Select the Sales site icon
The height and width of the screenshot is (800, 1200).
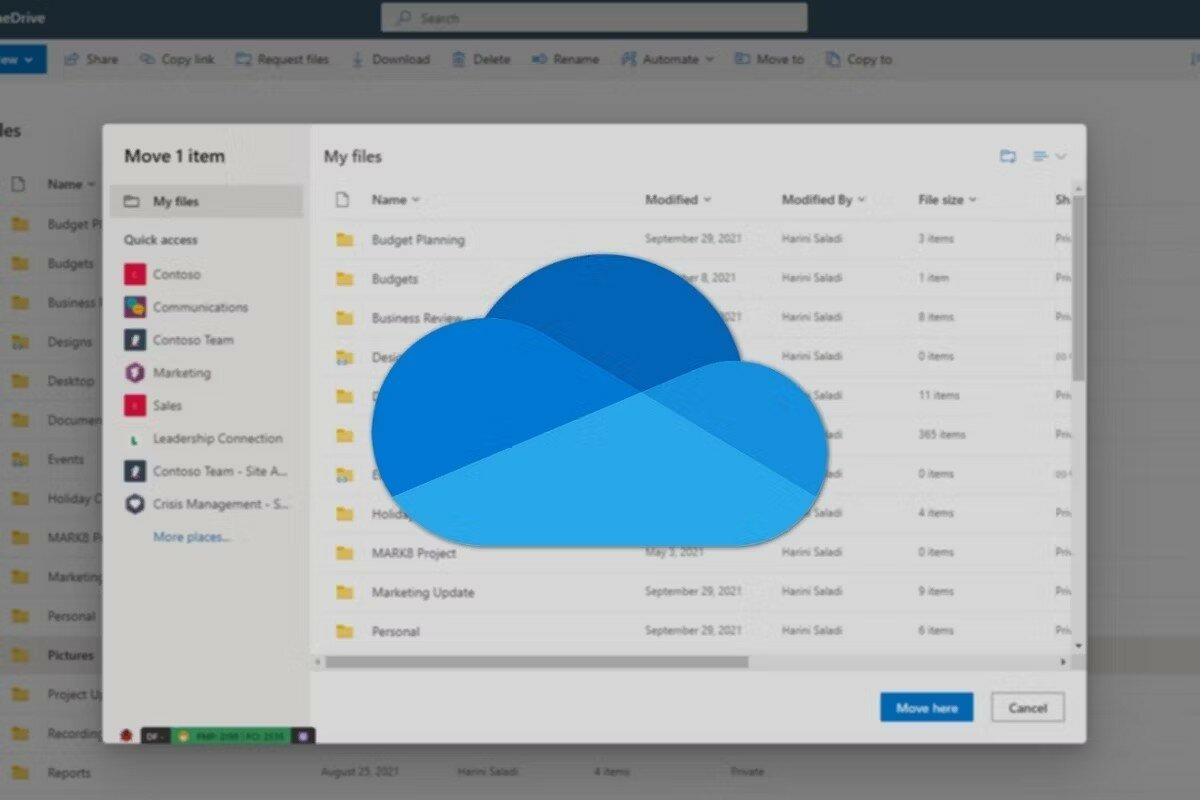135,406
